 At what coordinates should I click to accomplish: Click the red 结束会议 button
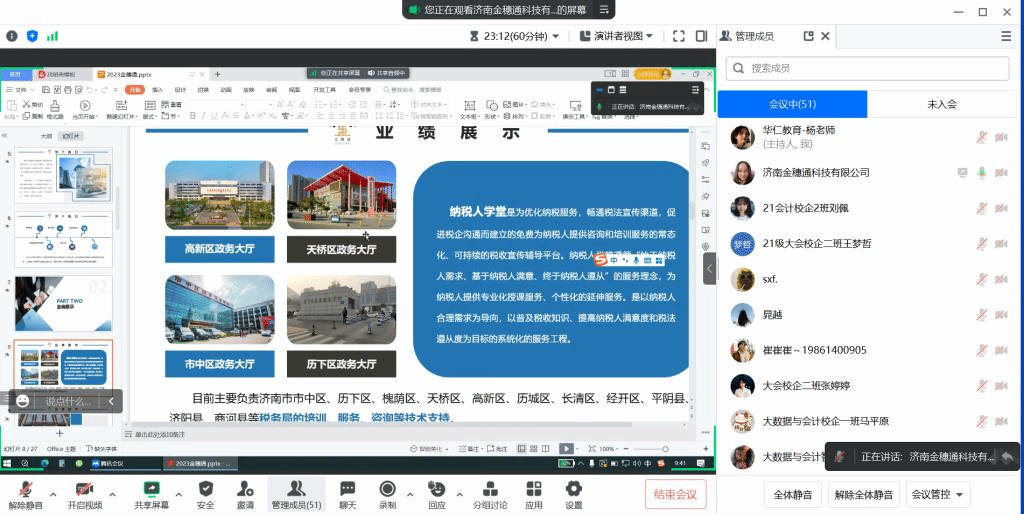point(675,494)
